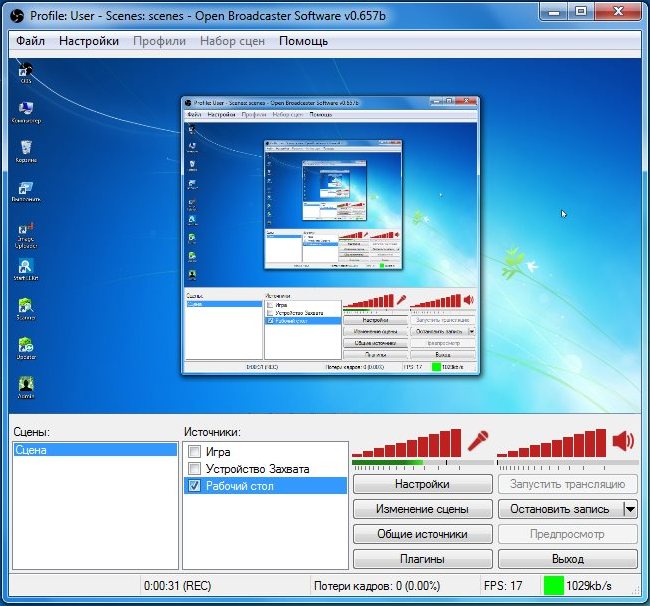Click the Плагины button
The image size is (650, 606).
pos(422,559)
